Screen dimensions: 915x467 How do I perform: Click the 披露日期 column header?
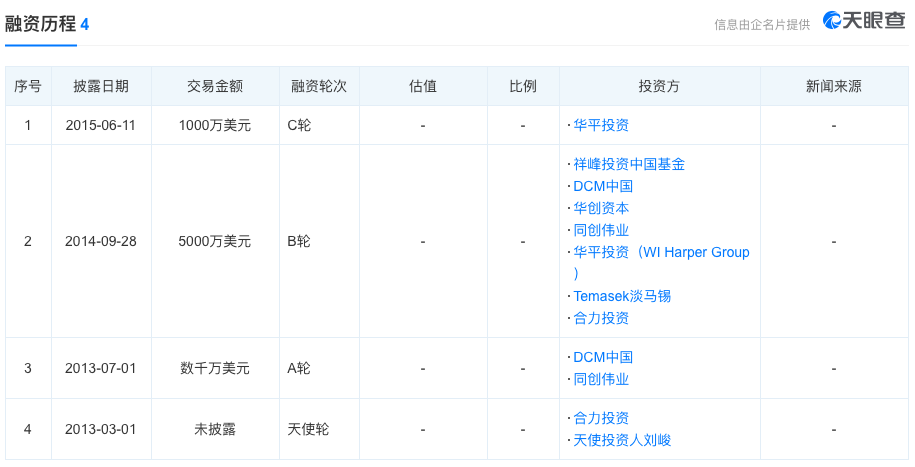(x=101, y=86)
